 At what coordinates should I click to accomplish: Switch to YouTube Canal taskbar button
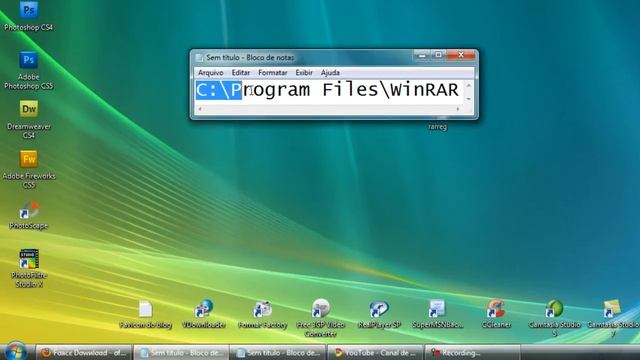pyautogui.click(x=375, y=353)
